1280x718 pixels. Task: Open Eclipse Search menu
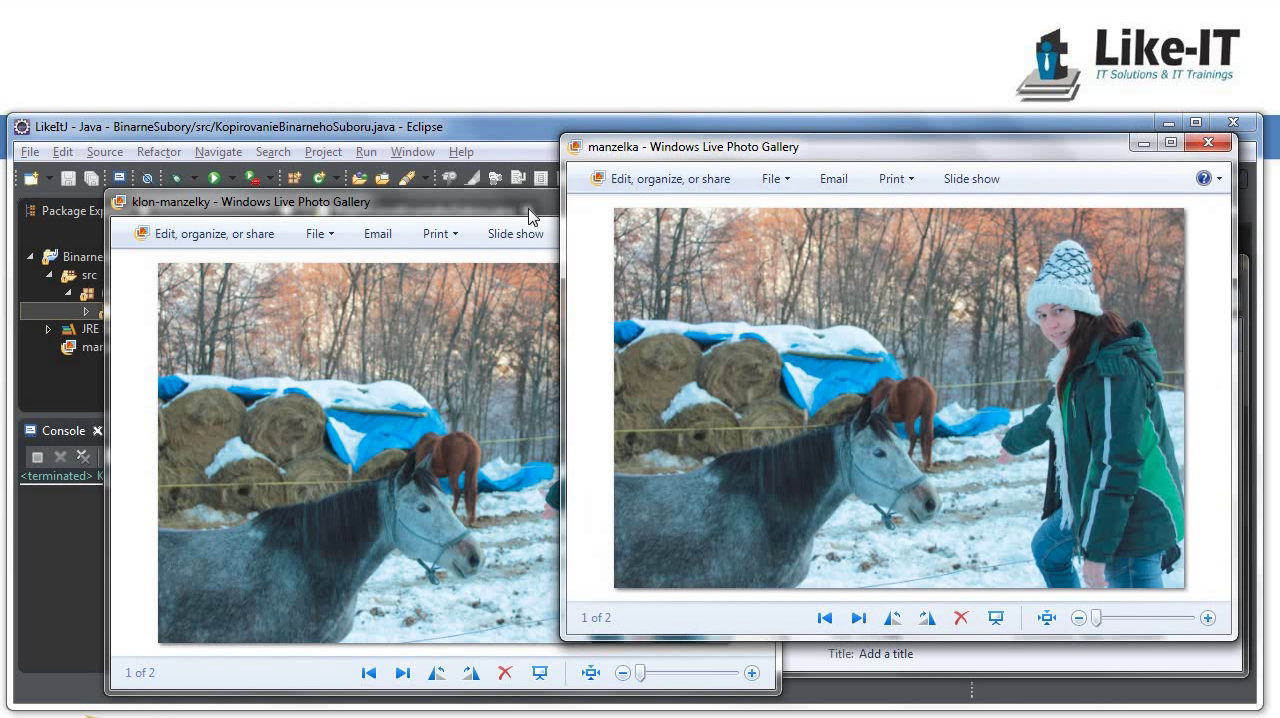click(273, 152)
